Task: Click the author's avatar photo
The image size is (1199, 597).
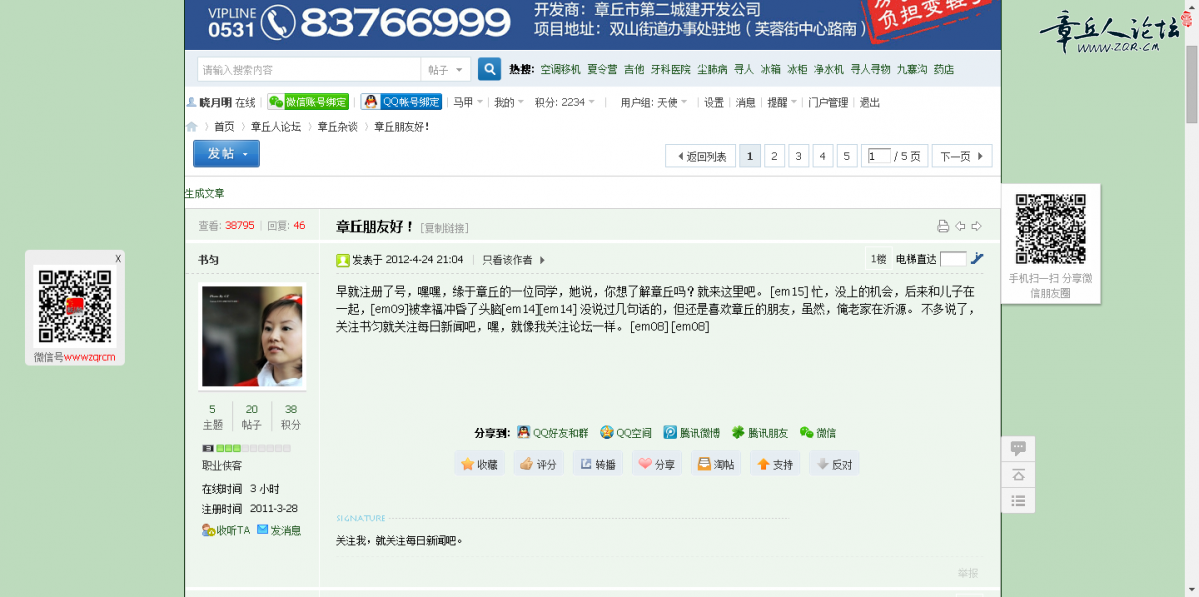Action: pos(252,336)
